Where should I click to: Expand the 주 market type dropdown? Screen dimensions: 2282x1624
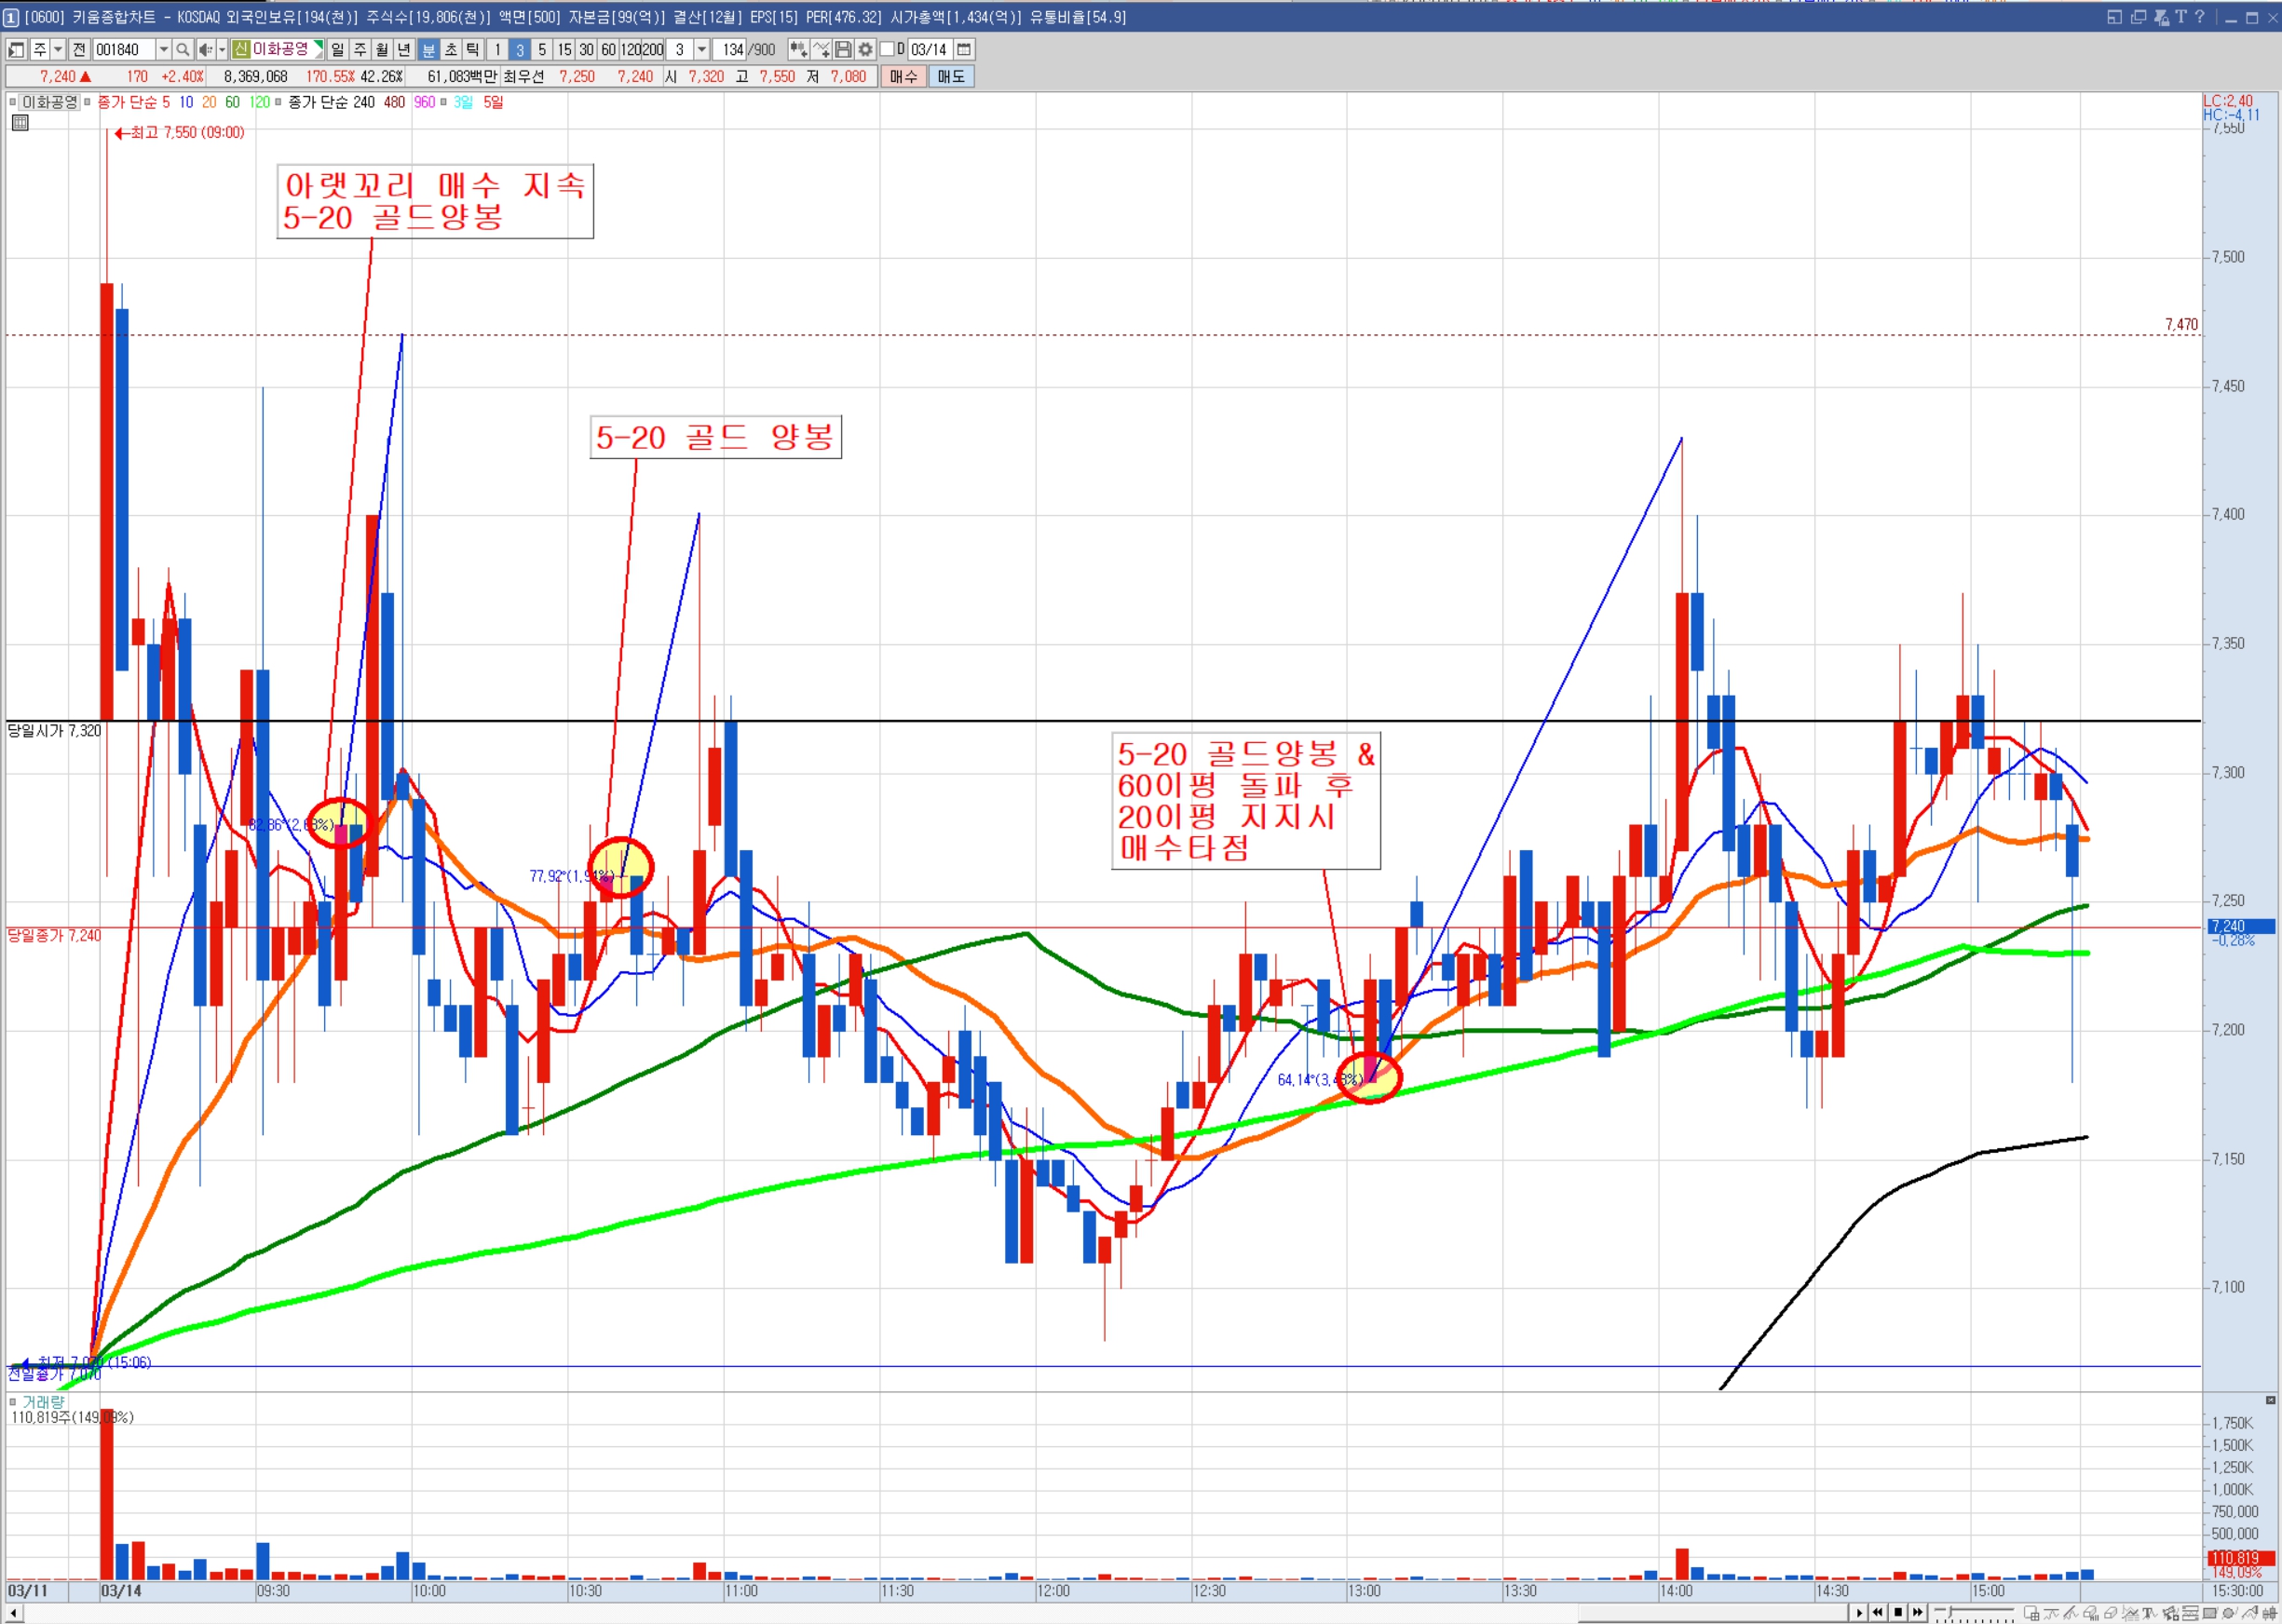pos(58,49)
